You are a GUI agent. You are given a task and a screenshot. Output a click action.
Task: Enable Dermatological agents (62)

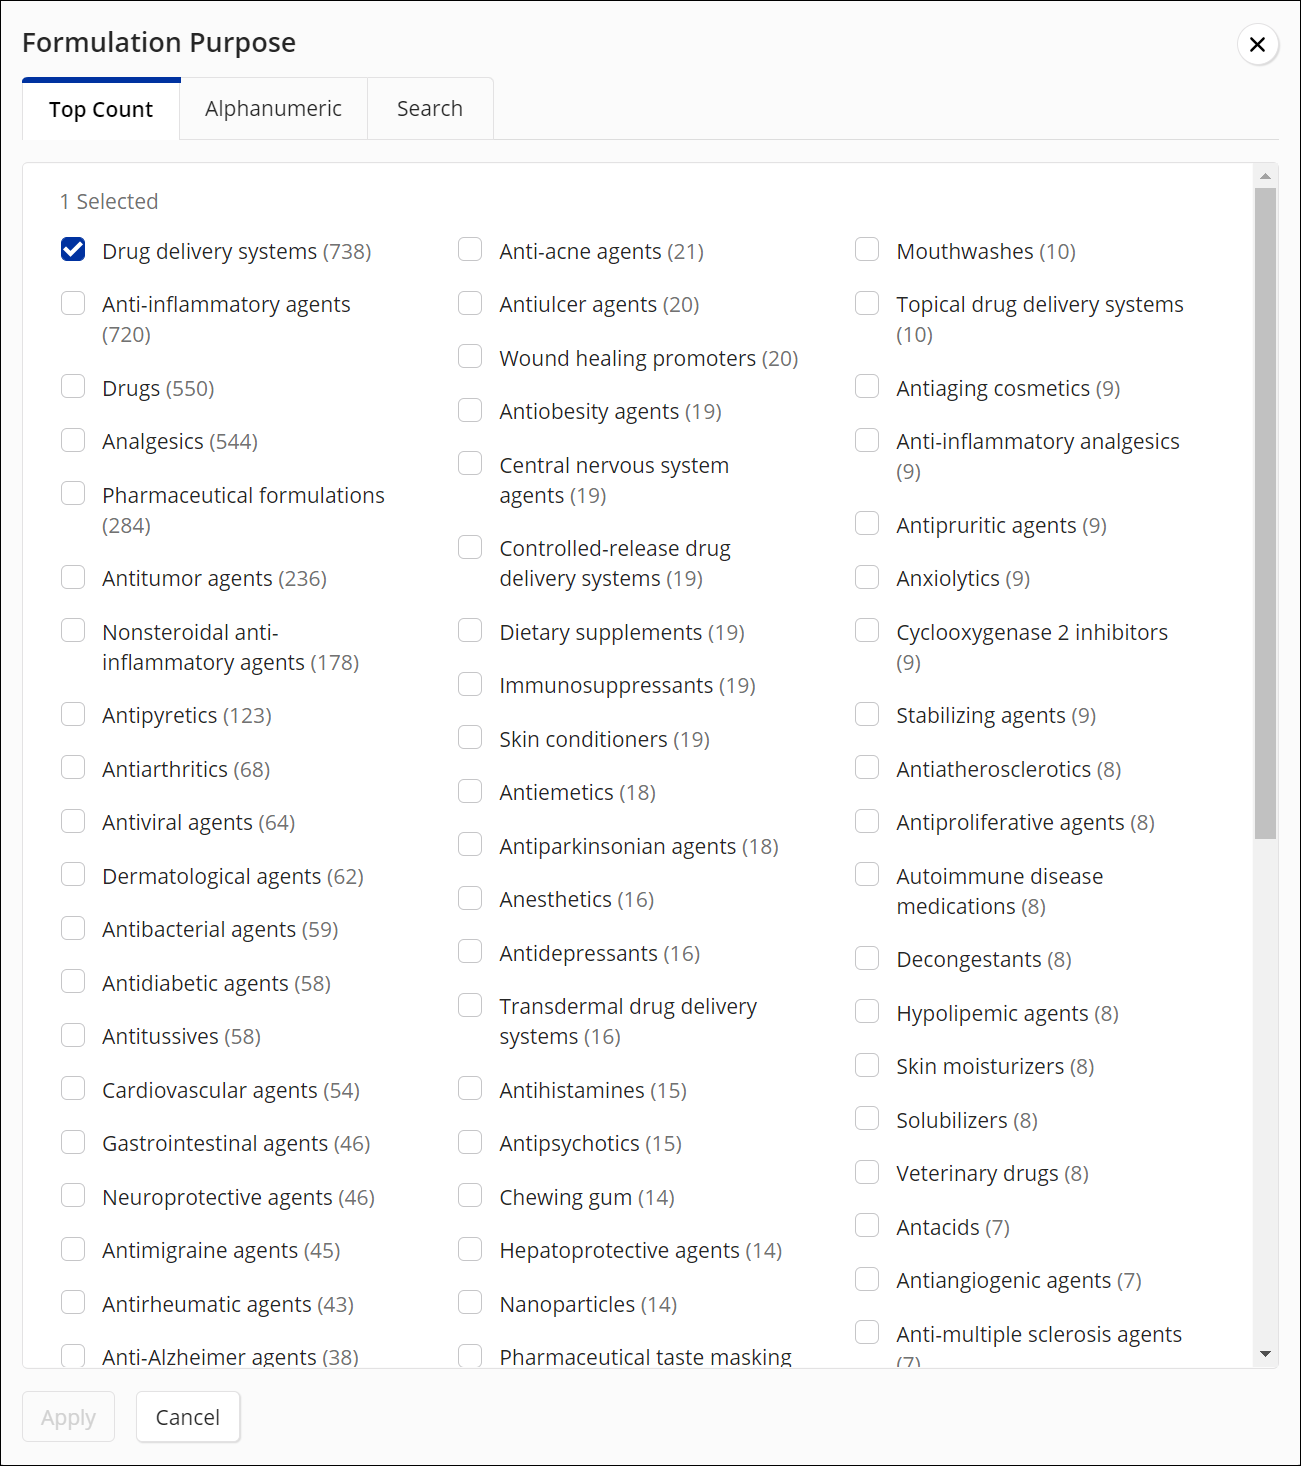coord(73,875)
